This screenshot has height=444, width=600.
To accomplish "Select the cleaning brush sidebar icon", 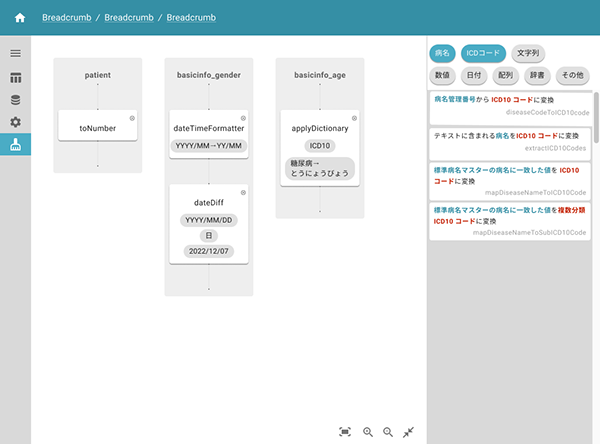I will click(15, 145).
